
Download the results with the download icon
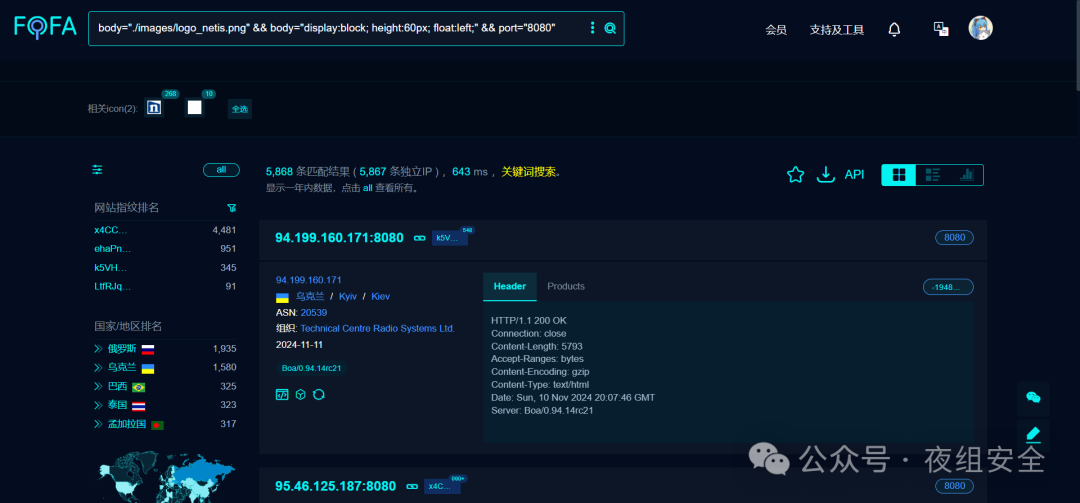825,175
